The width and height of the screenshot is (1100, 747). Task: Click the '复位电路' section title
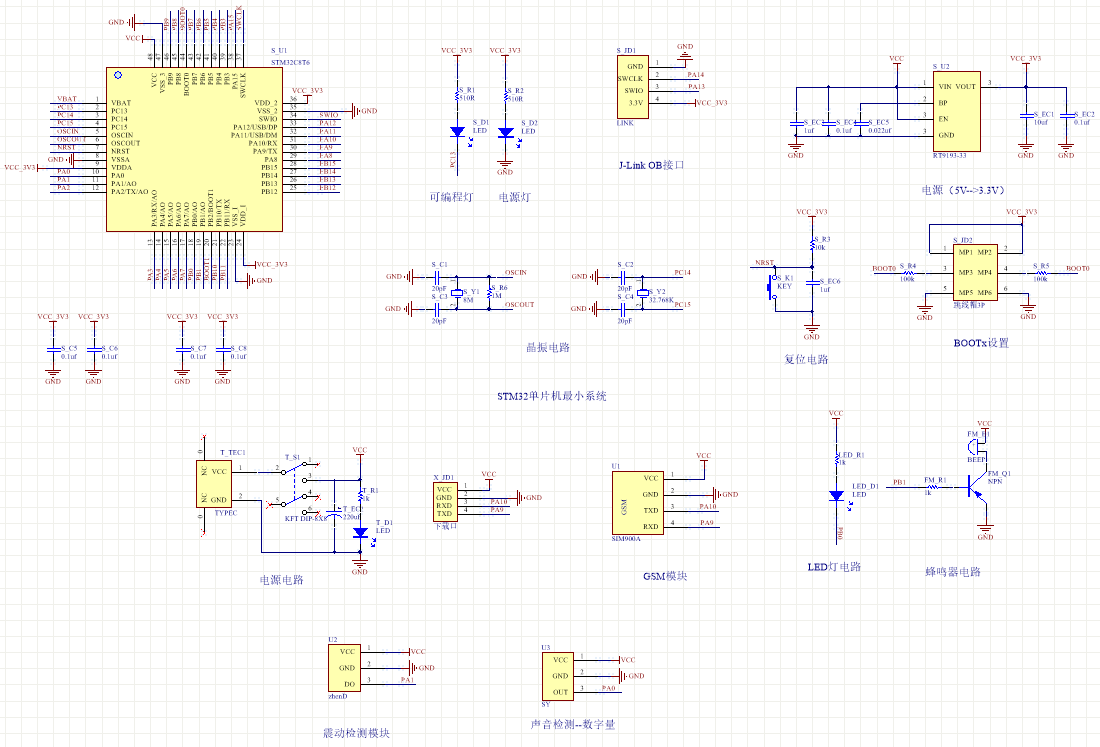pyautogui.click(x=806, y=359)
